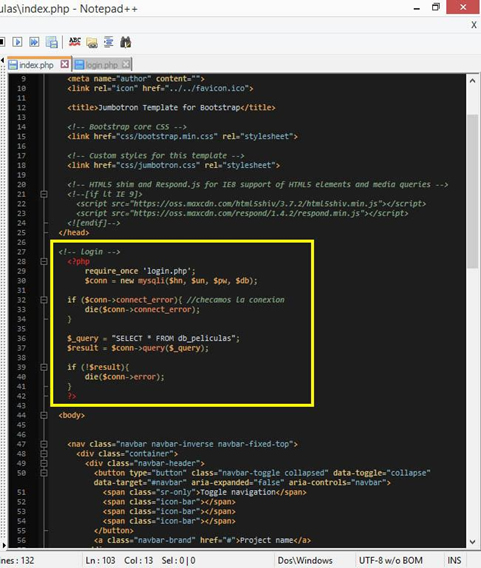This screenshot has height=568, width=481.
Task: Collapse the body fold marker at line 44
Action: [x=44, y=415]
